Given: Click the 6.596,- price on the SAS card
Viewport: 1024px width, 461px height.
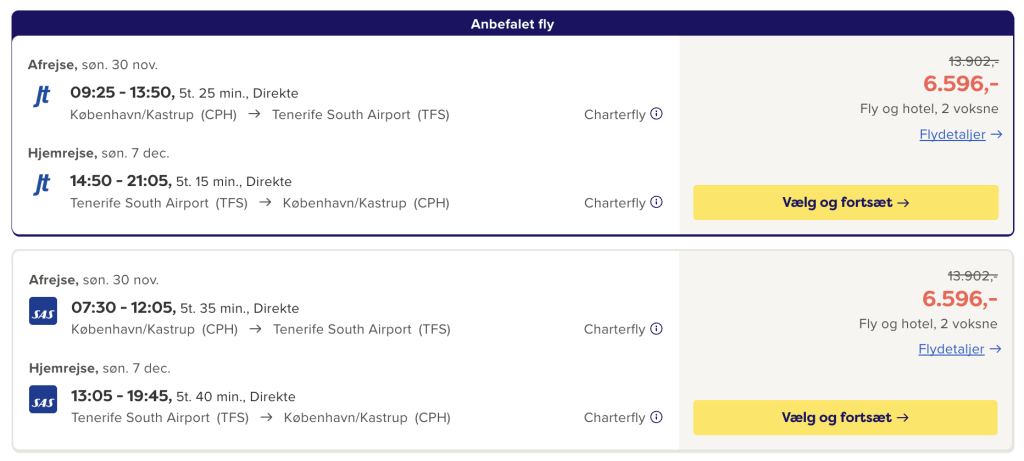Looking at the screenshot, I should (x=960, y=298).
